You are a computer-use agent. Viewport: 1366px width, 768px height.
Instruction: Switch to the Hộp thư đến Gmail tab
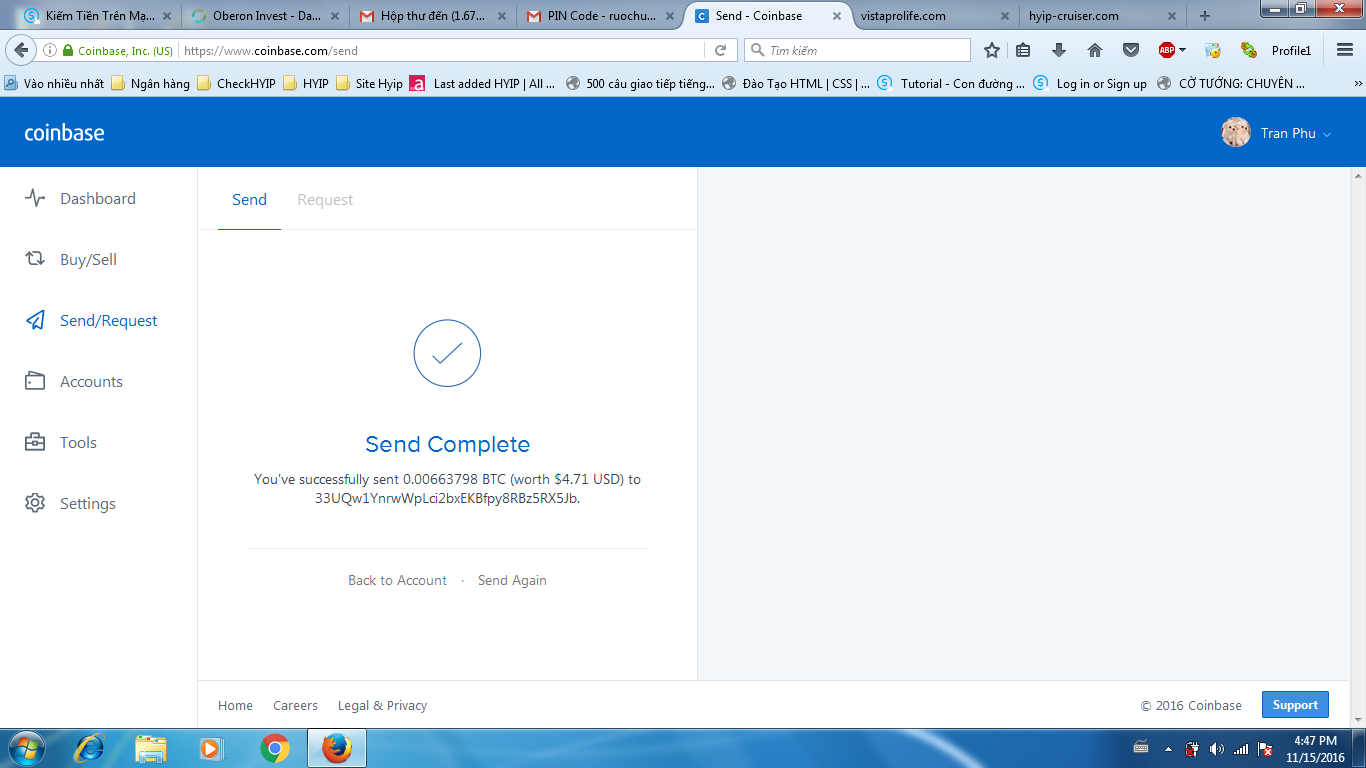tap(432, 16)
